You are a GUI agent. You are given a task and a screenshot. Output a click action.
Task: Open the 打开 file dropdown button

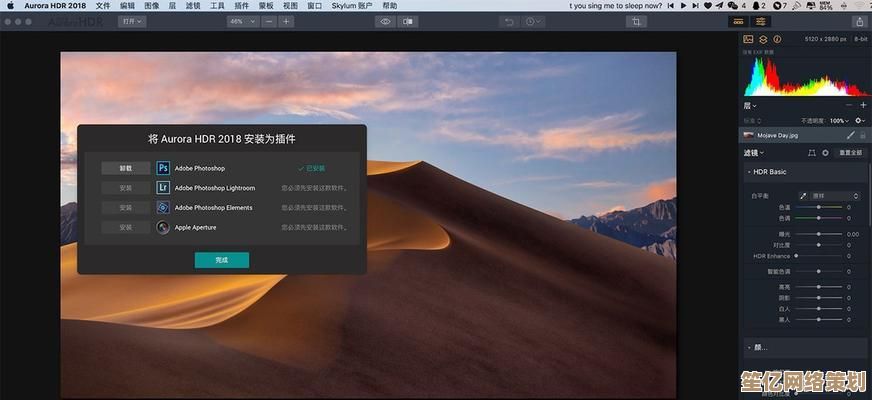[132, 22]
